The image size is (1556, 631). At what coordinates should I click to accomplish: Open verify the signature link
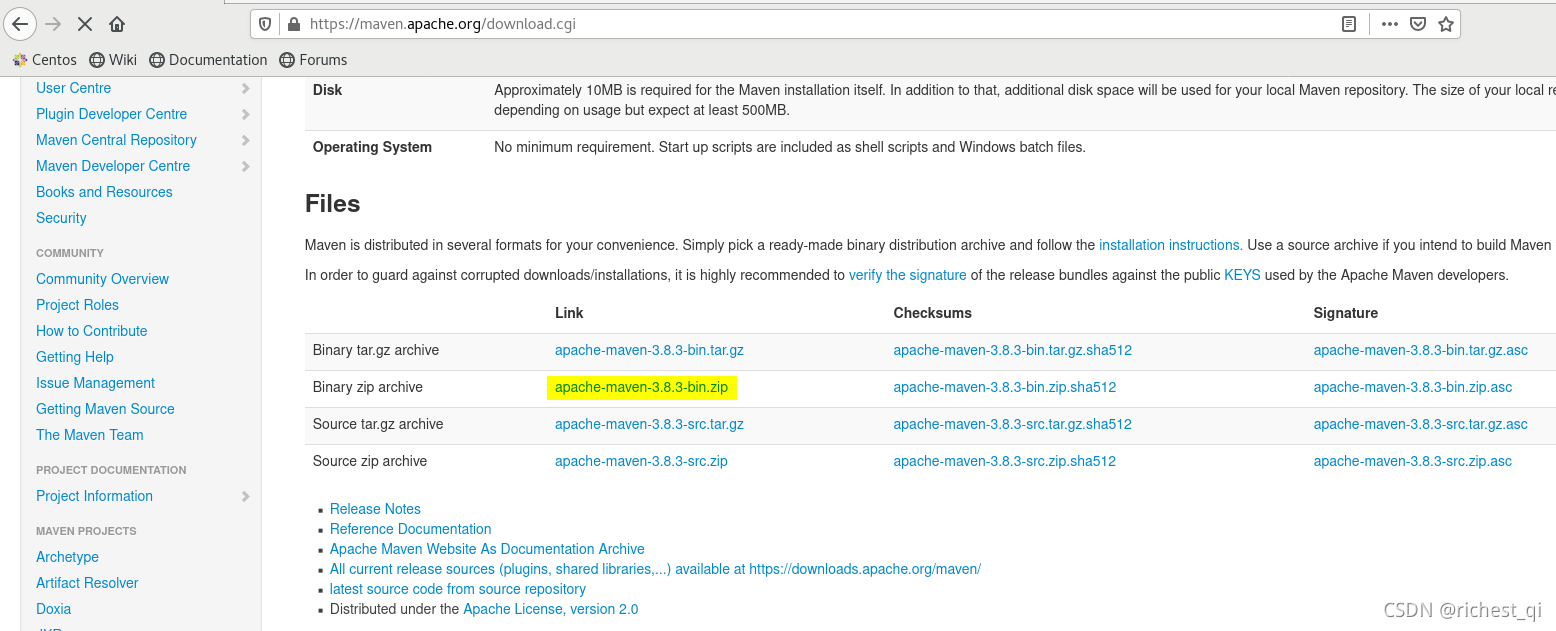(908, 275)
